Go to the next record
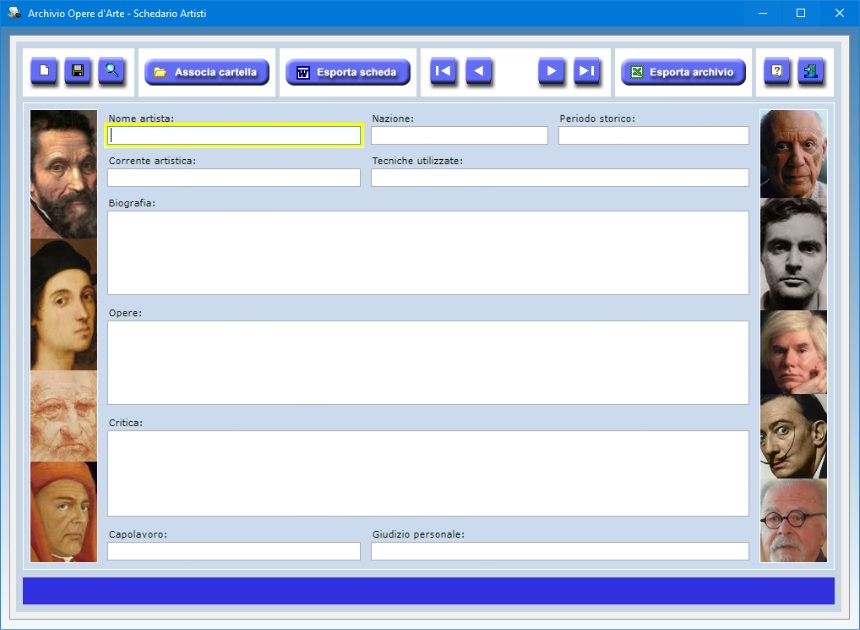The width and height of the screenshot is (860, 630). point(551,71)
